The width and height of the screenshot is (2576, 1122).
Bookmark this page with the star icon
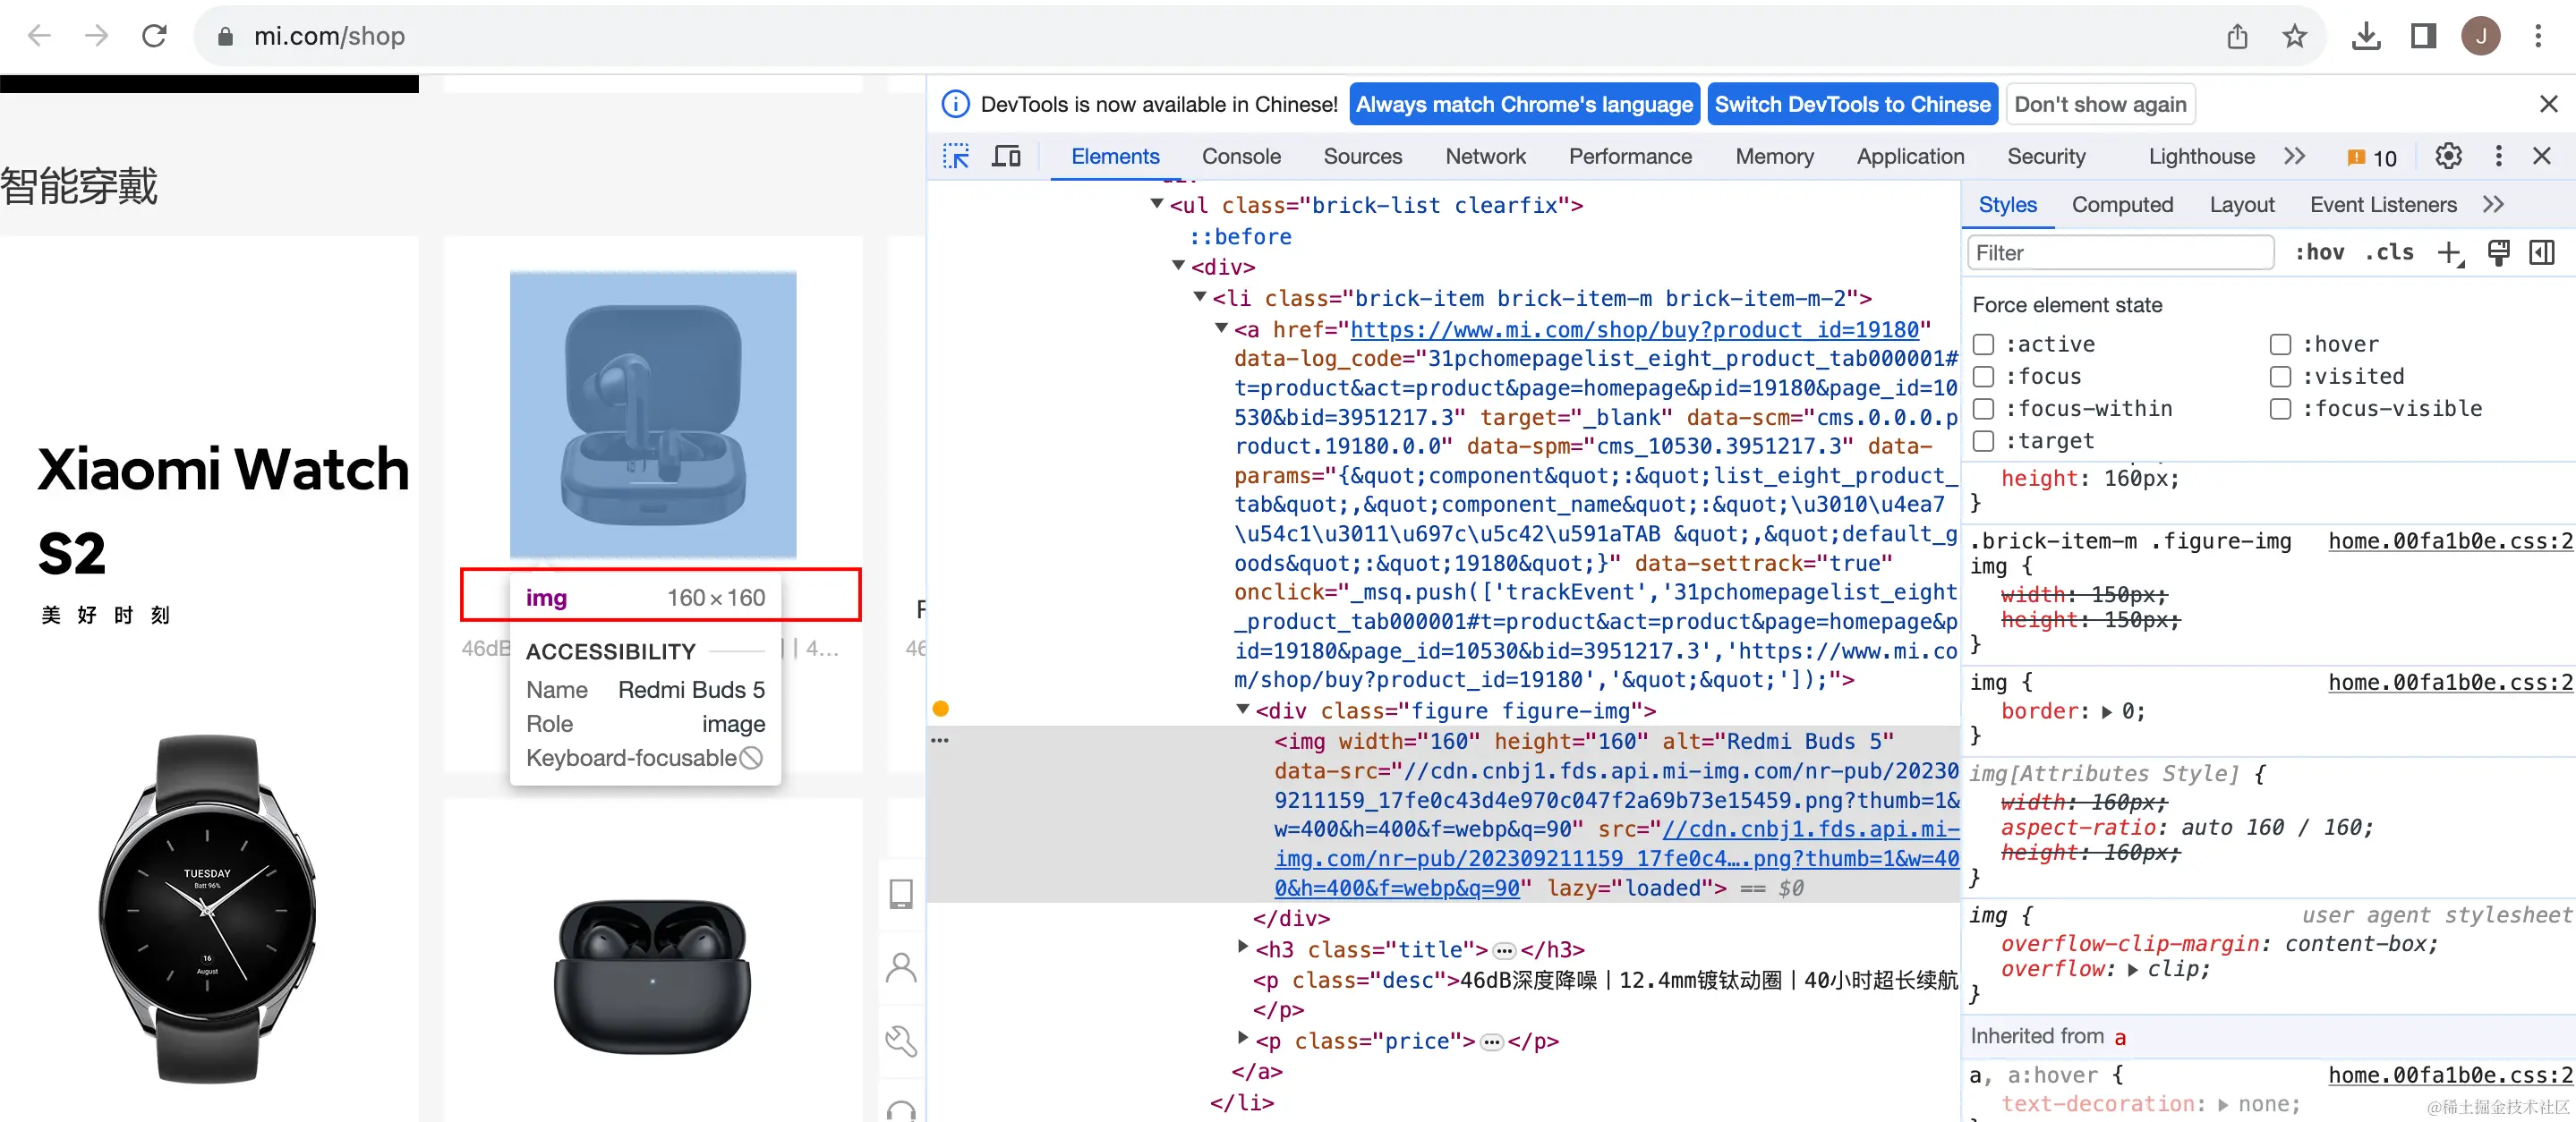(2294, 37)
